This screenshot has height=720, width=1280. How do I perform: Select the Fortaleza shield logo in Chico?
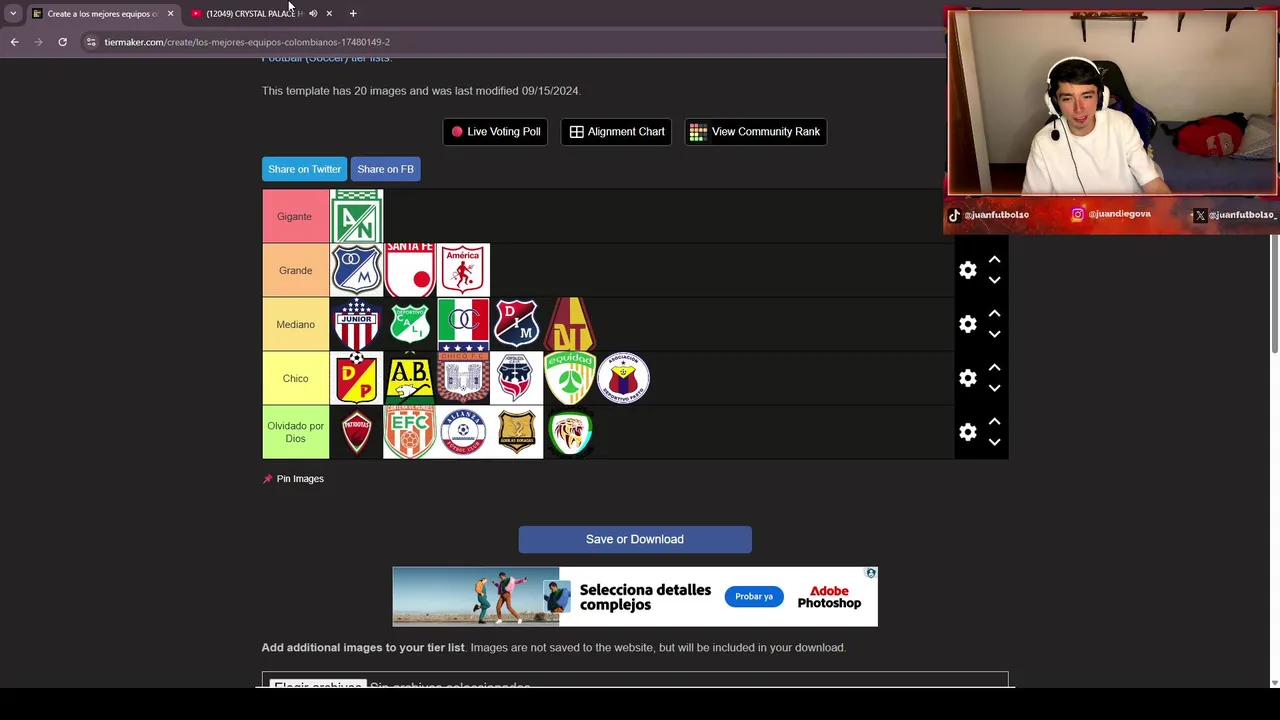(516, 378)
